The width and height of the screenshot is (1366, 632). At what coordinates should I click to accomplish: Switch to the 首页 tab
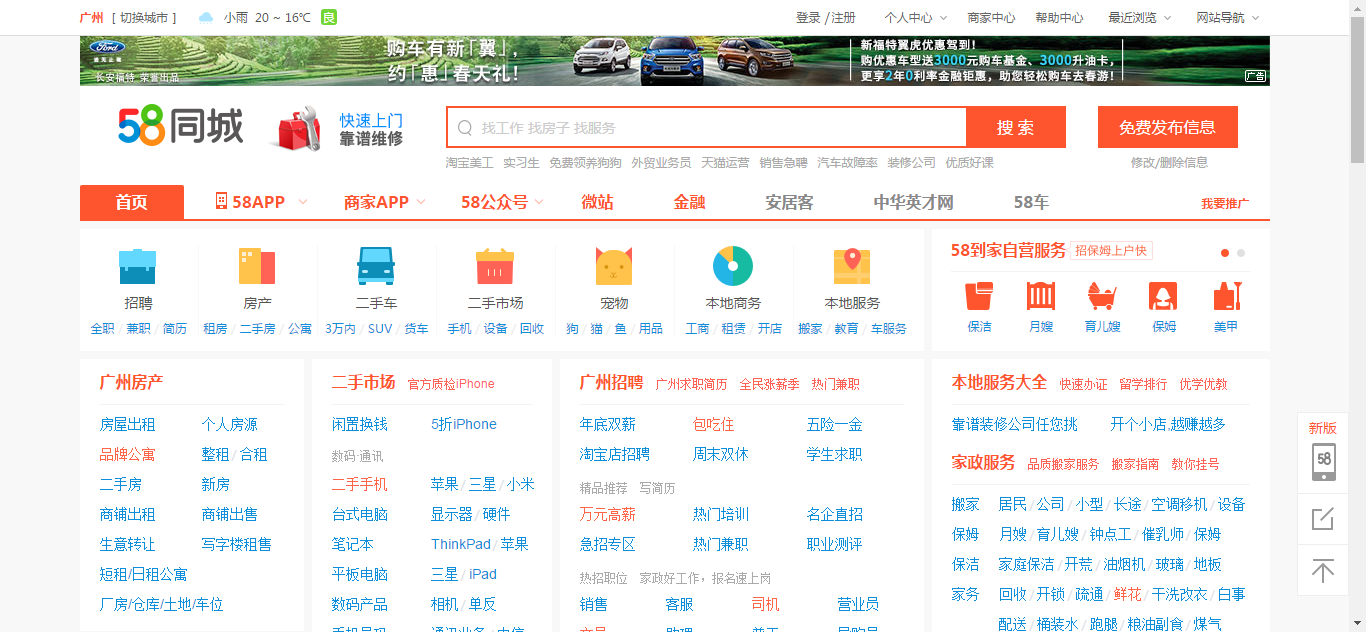pos(132,202)
